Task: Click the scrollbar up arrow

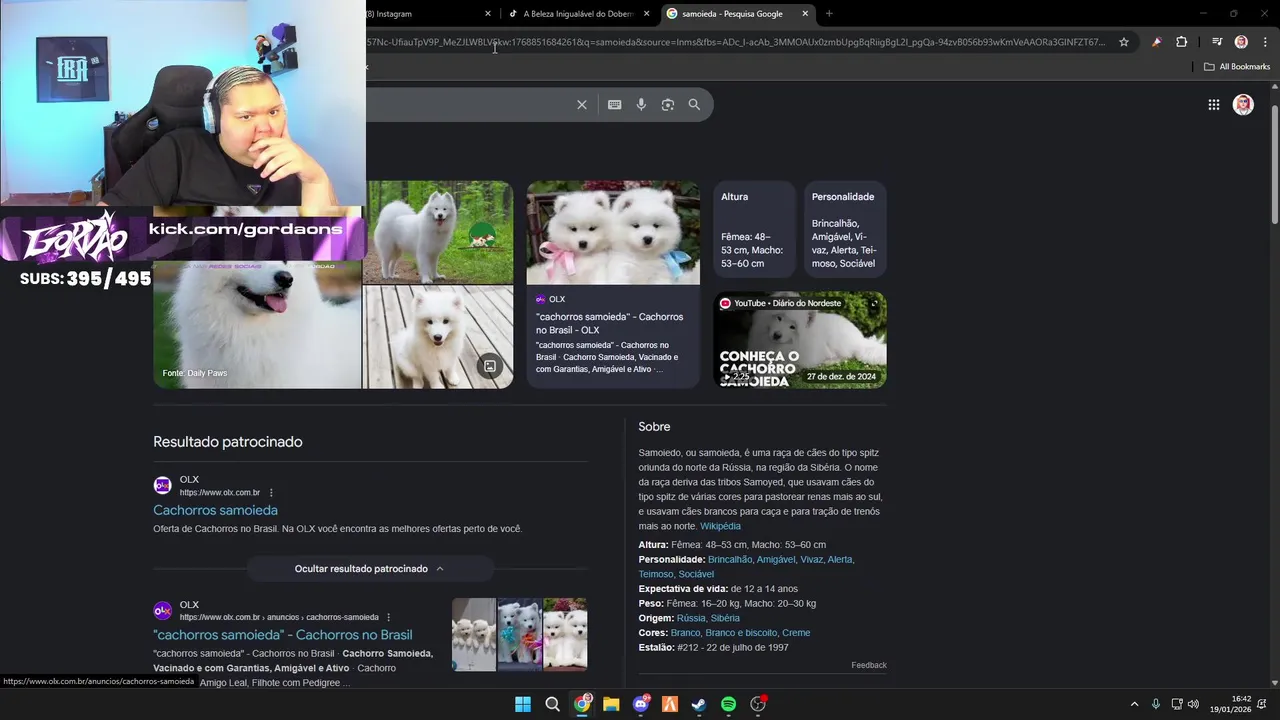Action: pos(1274,86)
